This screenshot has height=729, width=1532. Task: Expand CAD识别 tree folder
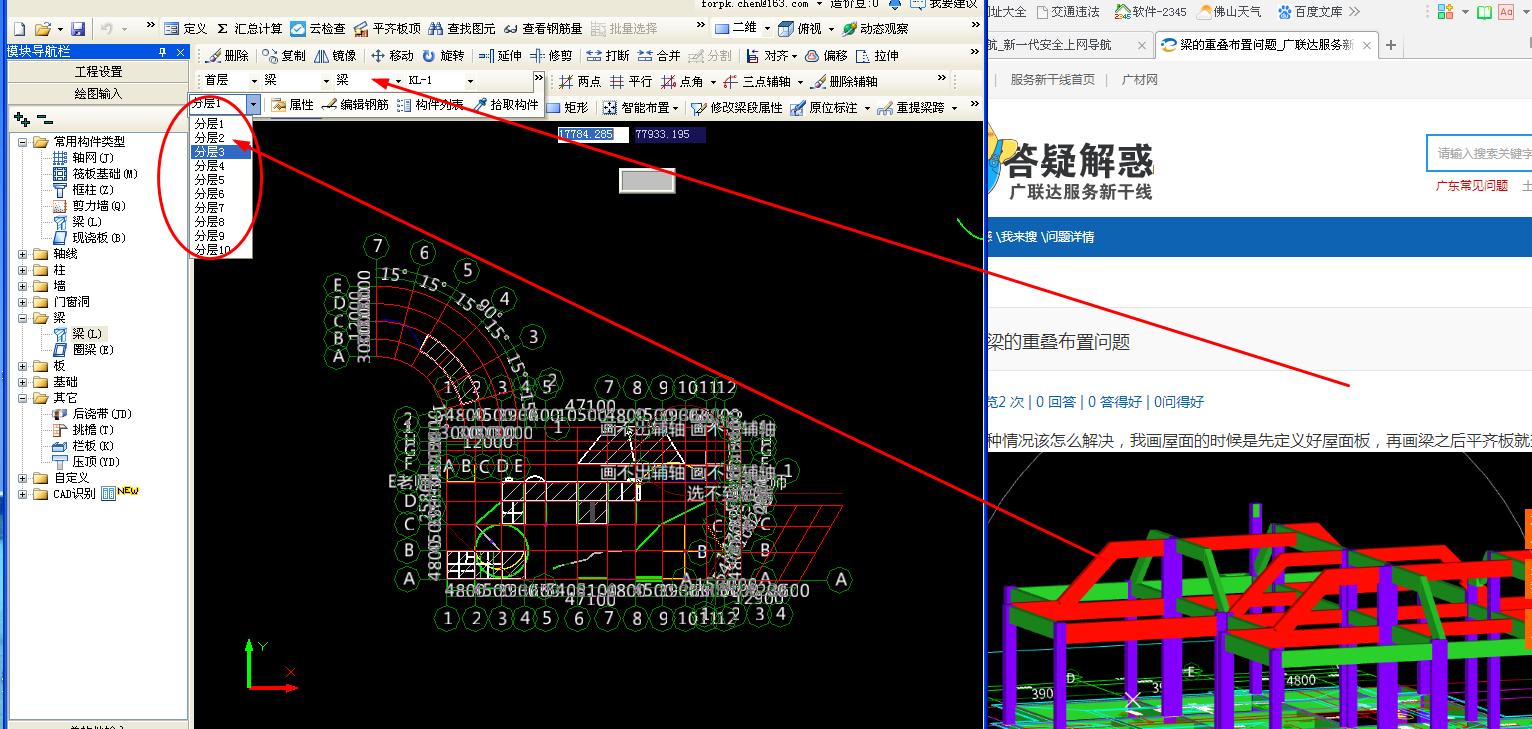point(23,494)
